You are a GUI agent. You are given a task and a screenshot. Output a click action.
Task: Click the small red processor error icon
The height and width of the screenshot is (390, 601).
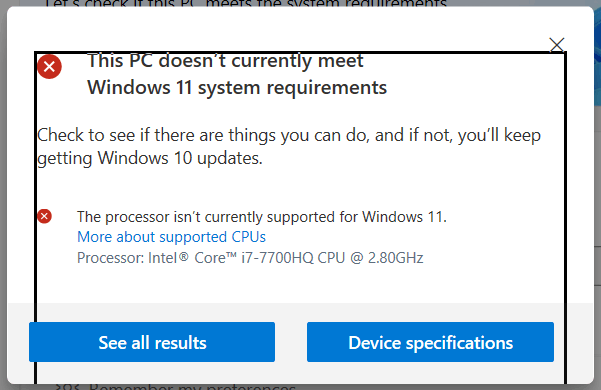click(x=44, y=216)
